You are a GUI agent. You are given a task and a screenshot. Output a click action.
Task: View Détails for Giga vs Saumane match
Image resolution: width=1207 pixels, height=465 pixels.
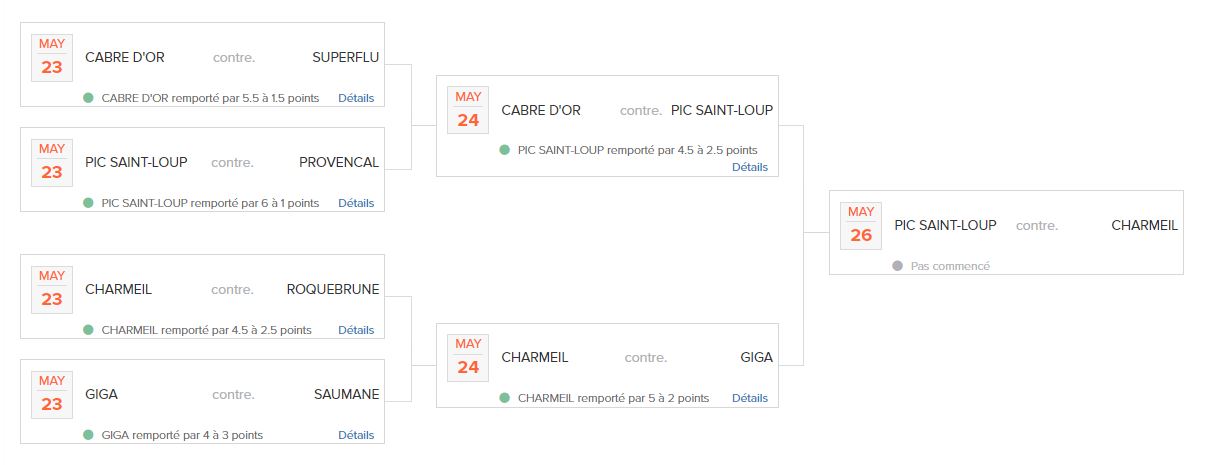tap(356, 435)
